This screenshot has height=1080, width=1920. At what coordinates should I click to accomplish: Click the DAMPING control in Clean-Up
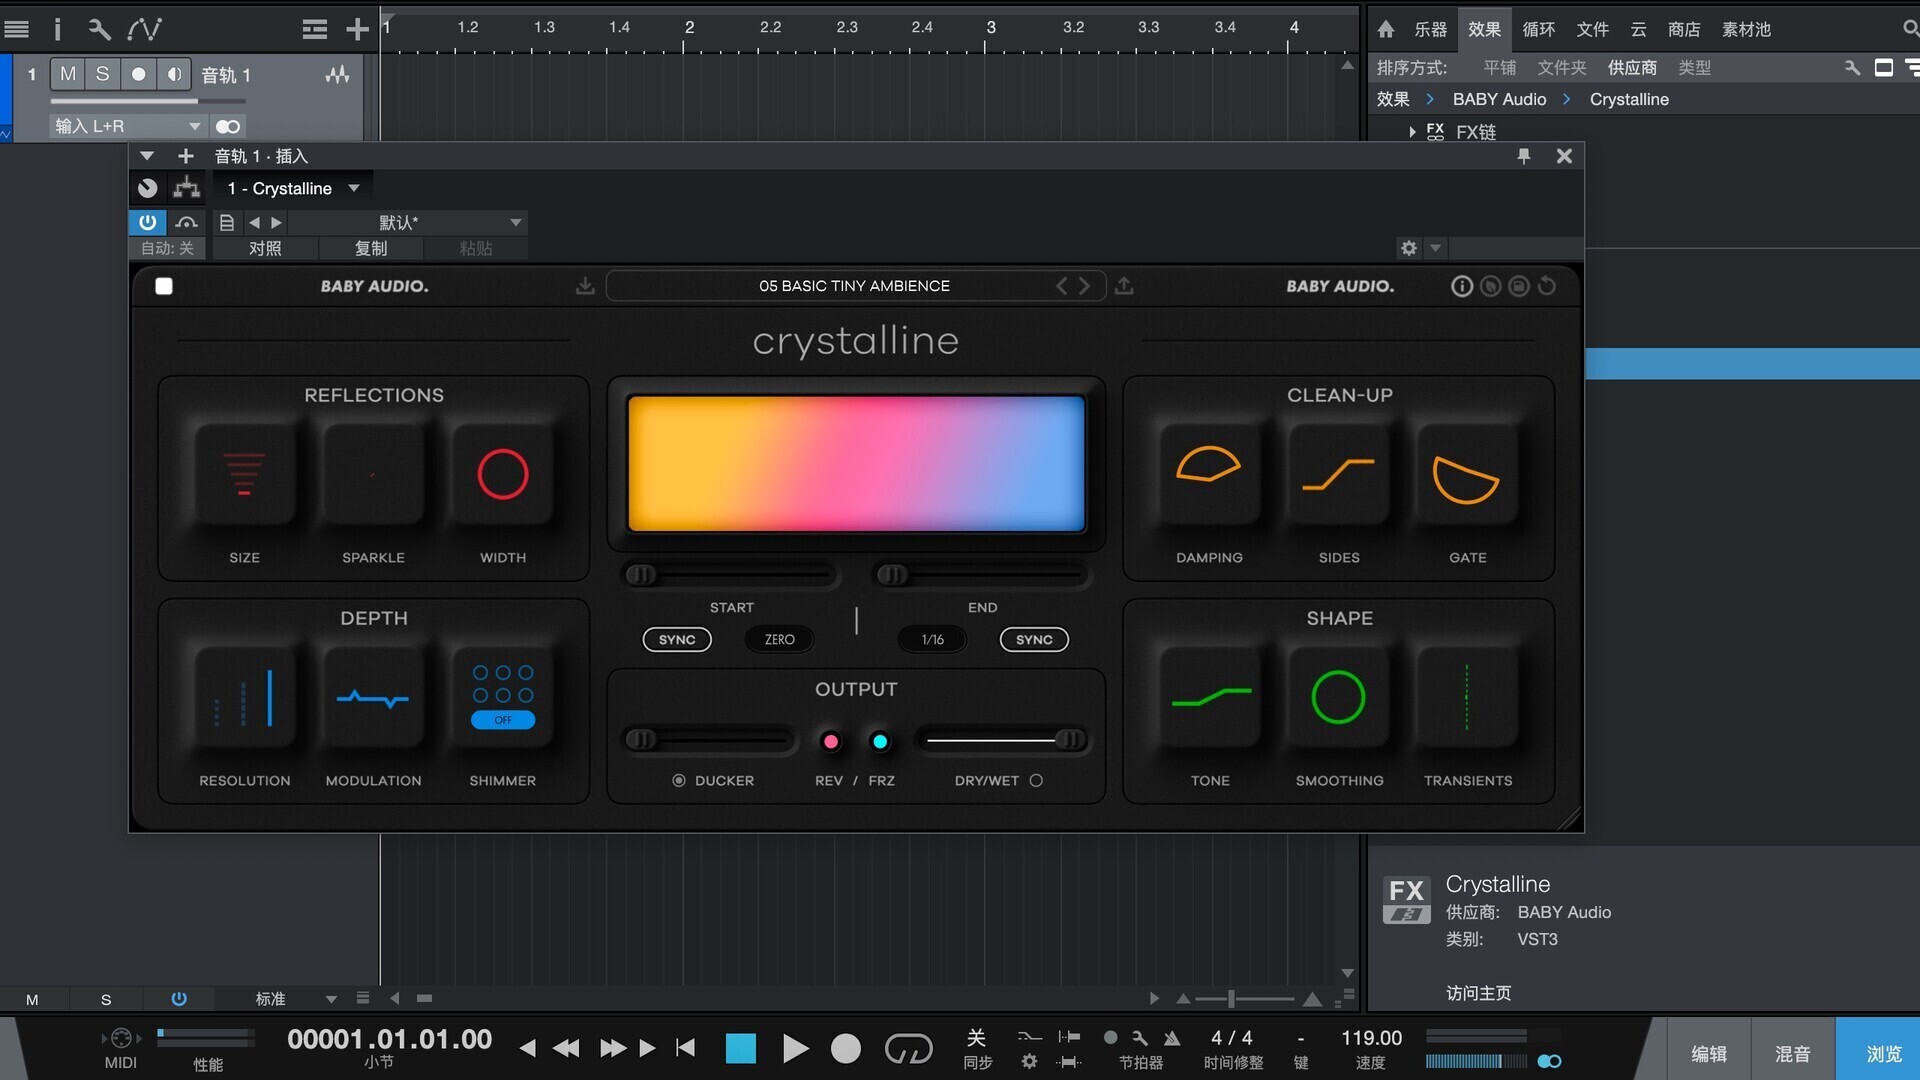[1209, 474]
